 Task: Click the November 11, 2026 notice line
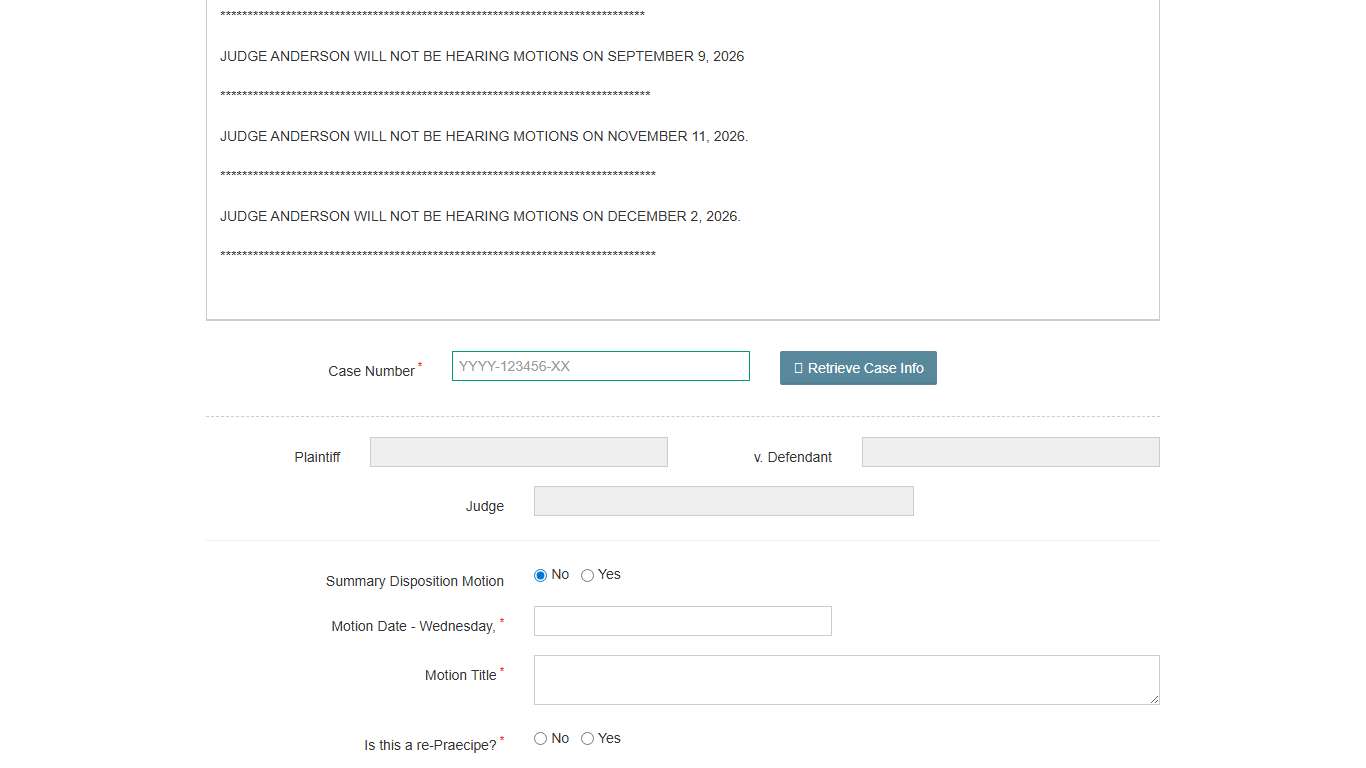pyautogui.click(x=484, y=136)
